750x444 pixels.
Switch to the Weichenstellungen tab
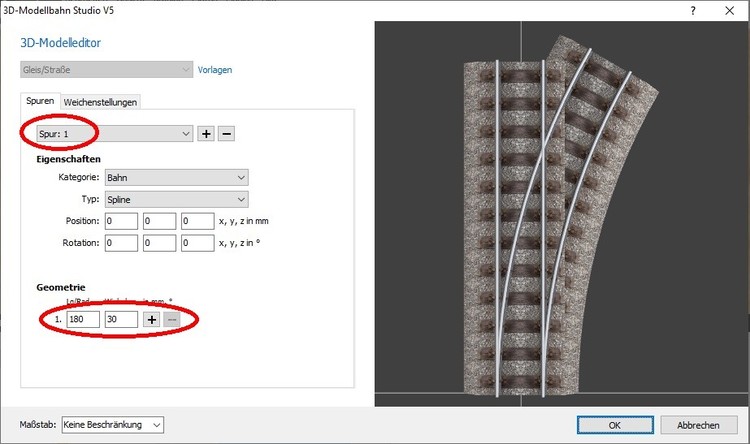pyautogui.click(x=100, y=102)
